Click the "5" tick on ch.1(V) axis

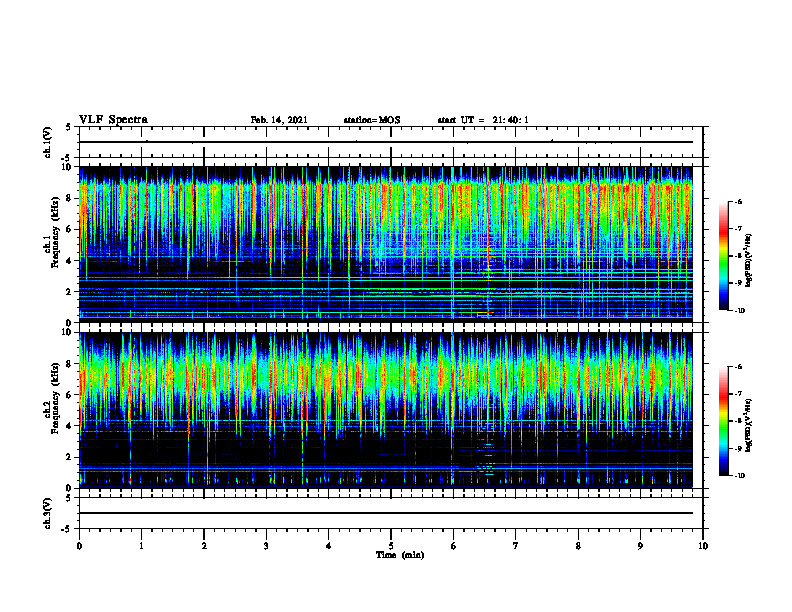point(69,127)
